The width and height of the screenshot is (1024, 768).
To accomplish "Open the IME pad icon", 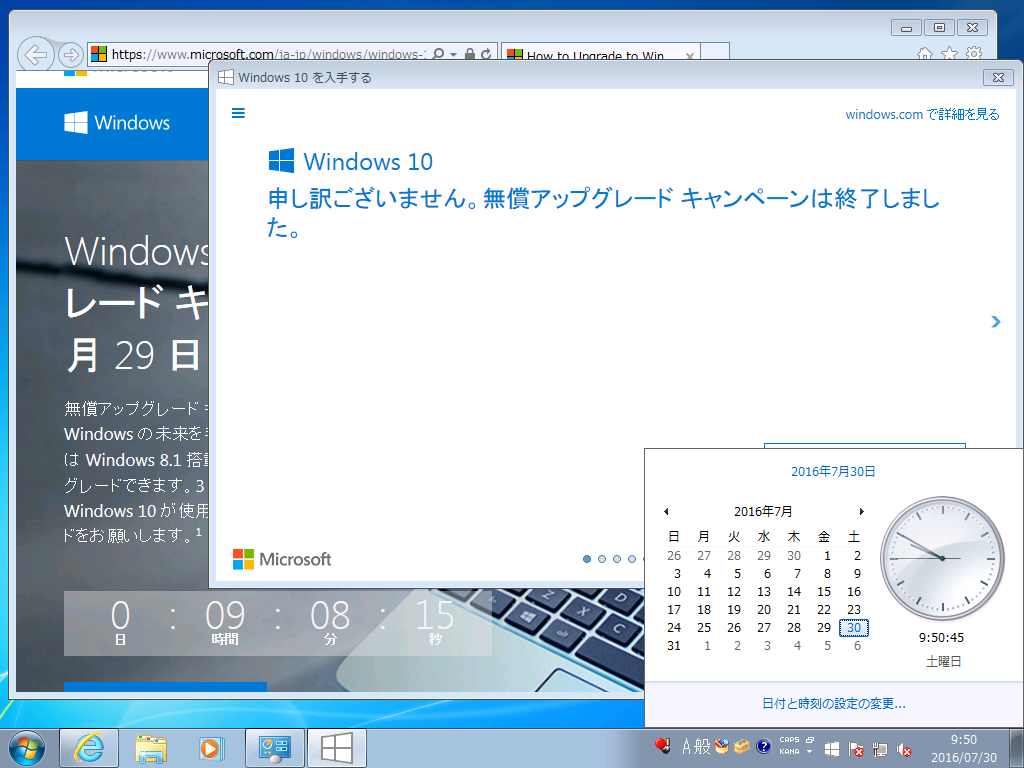I will [722, 745].
